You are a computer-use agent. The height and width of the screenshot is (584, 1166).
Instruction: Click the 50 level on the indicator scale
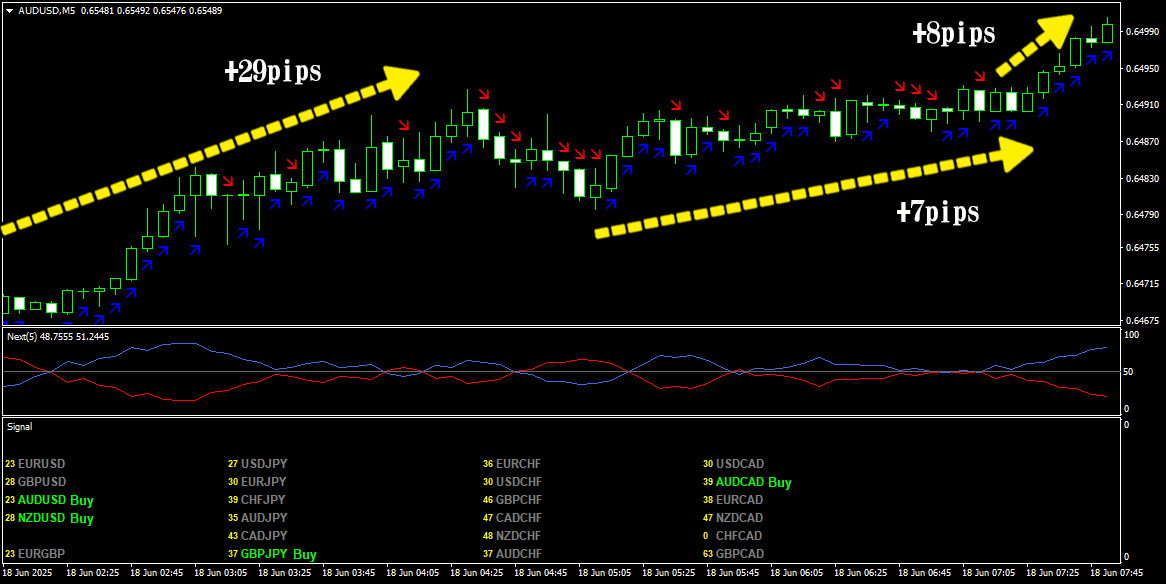pos(1129,372)
